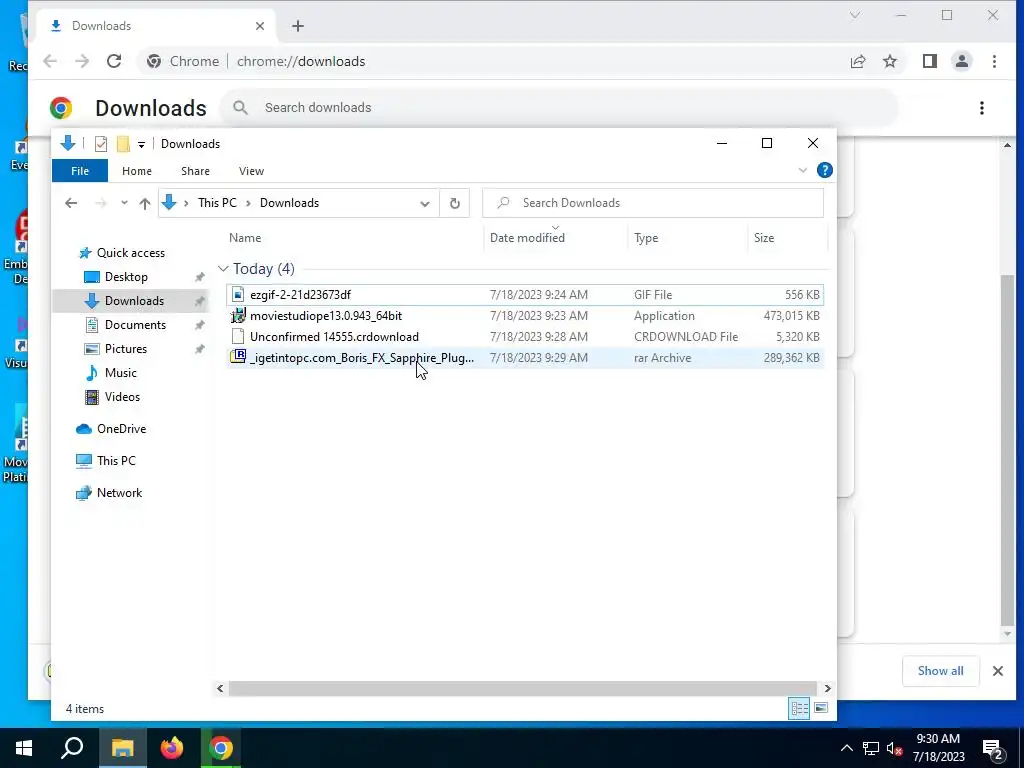Image resolution: width=1024 pixels, height=768 pixels.
Task: Click Chrome's Search downloads field
Action: [x=558, y=108]
